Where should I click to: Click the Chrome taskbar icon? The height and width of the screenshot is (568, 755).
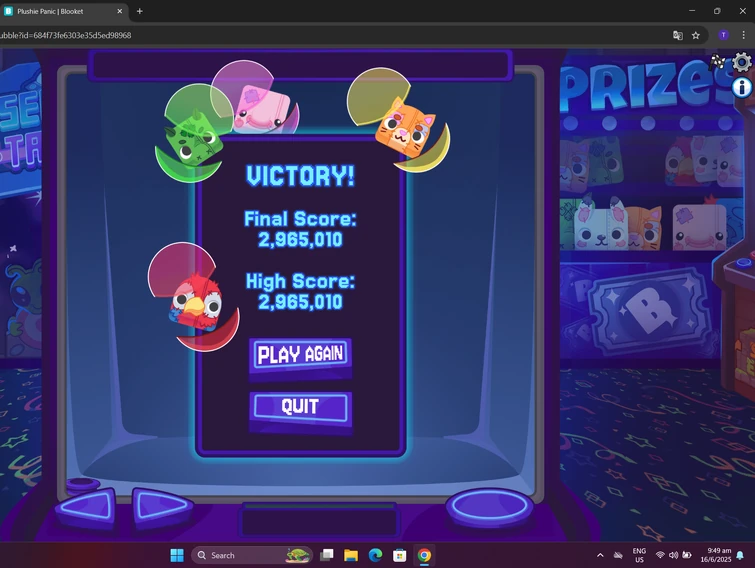coord(424,555)
